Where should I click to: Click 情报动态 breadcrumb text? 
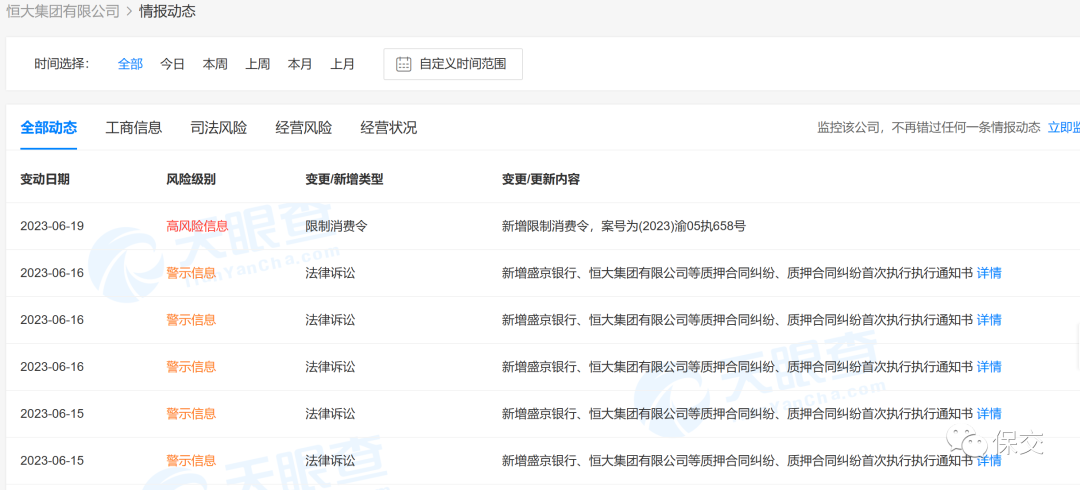coord(167,12)
